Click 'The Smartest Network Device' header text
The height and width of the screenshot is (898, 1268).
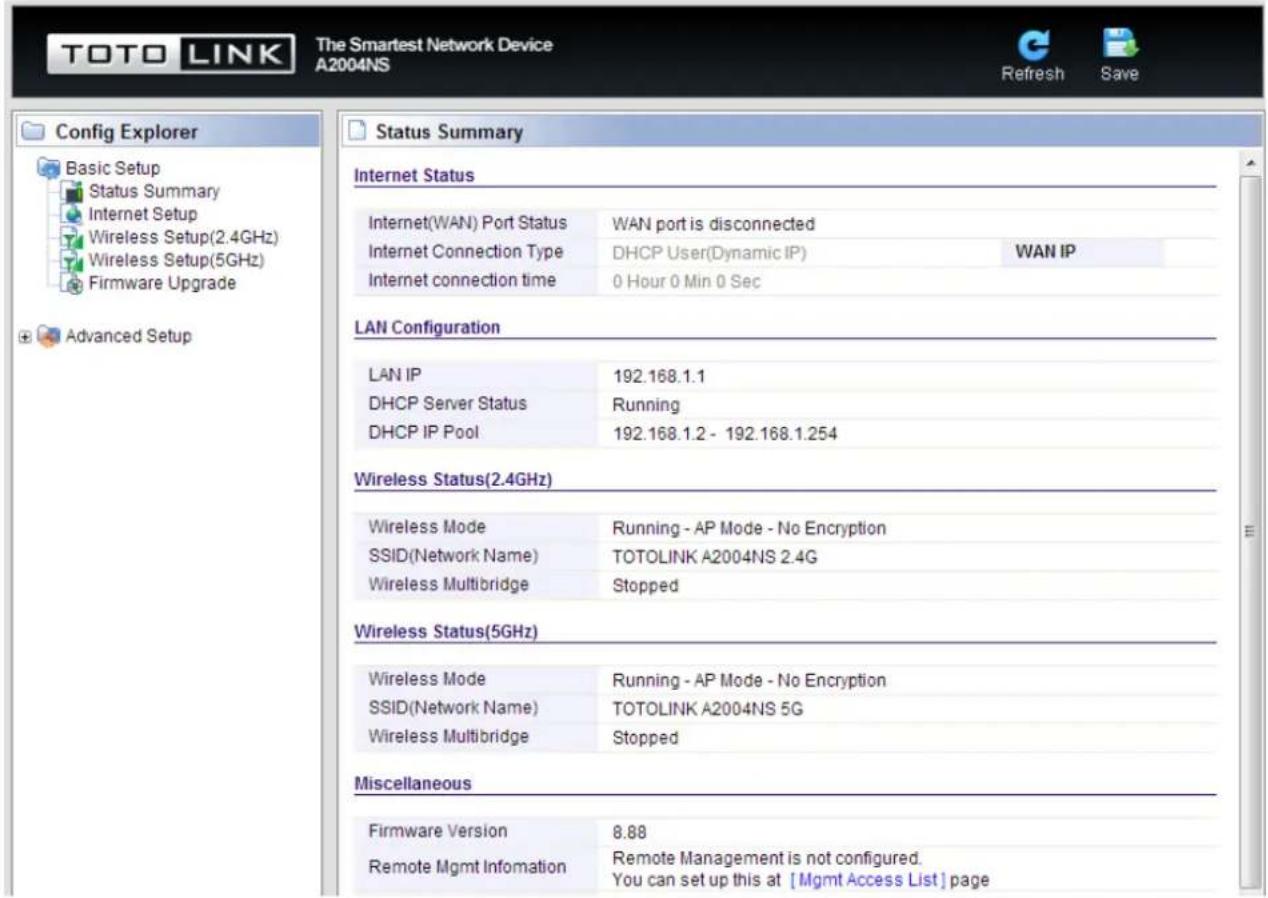pos(434,45)
